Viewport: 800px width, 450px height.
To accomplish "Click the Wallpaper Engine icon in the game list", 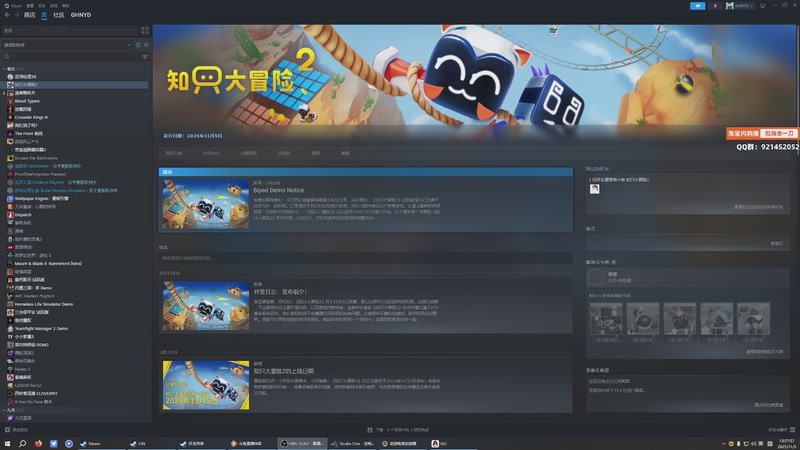I will (x=10, y=198).
